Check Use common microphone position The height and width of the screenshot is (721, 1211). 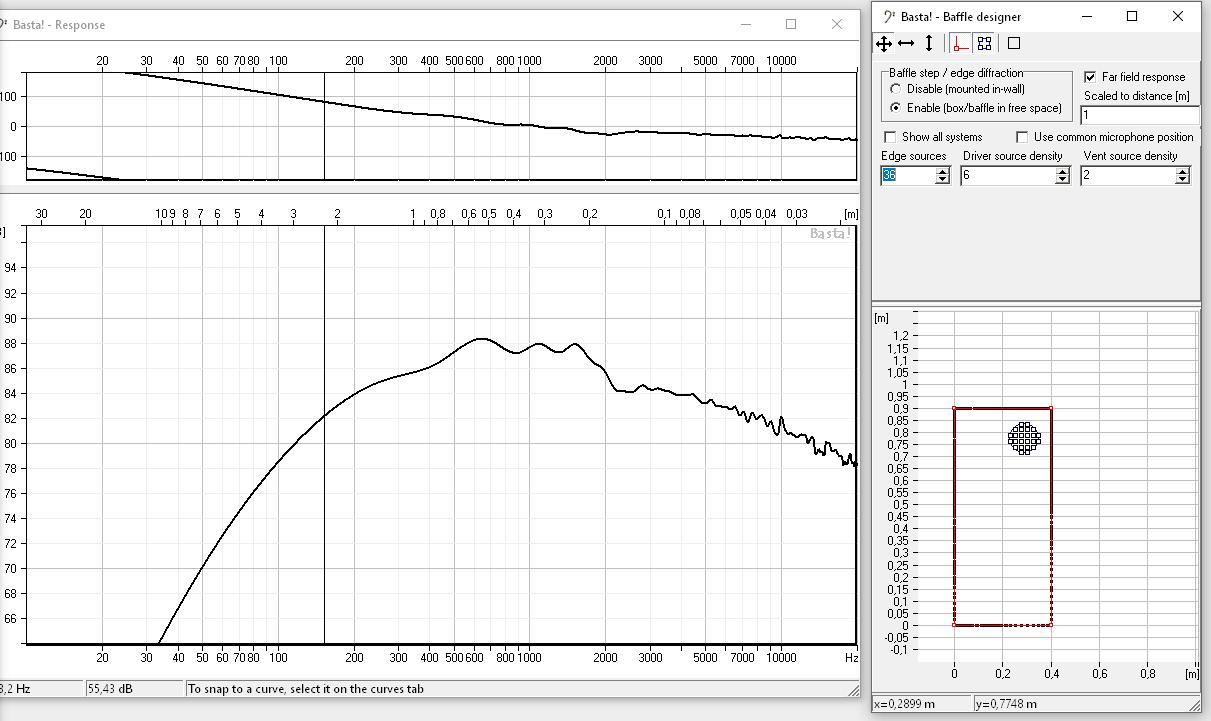1022,137
